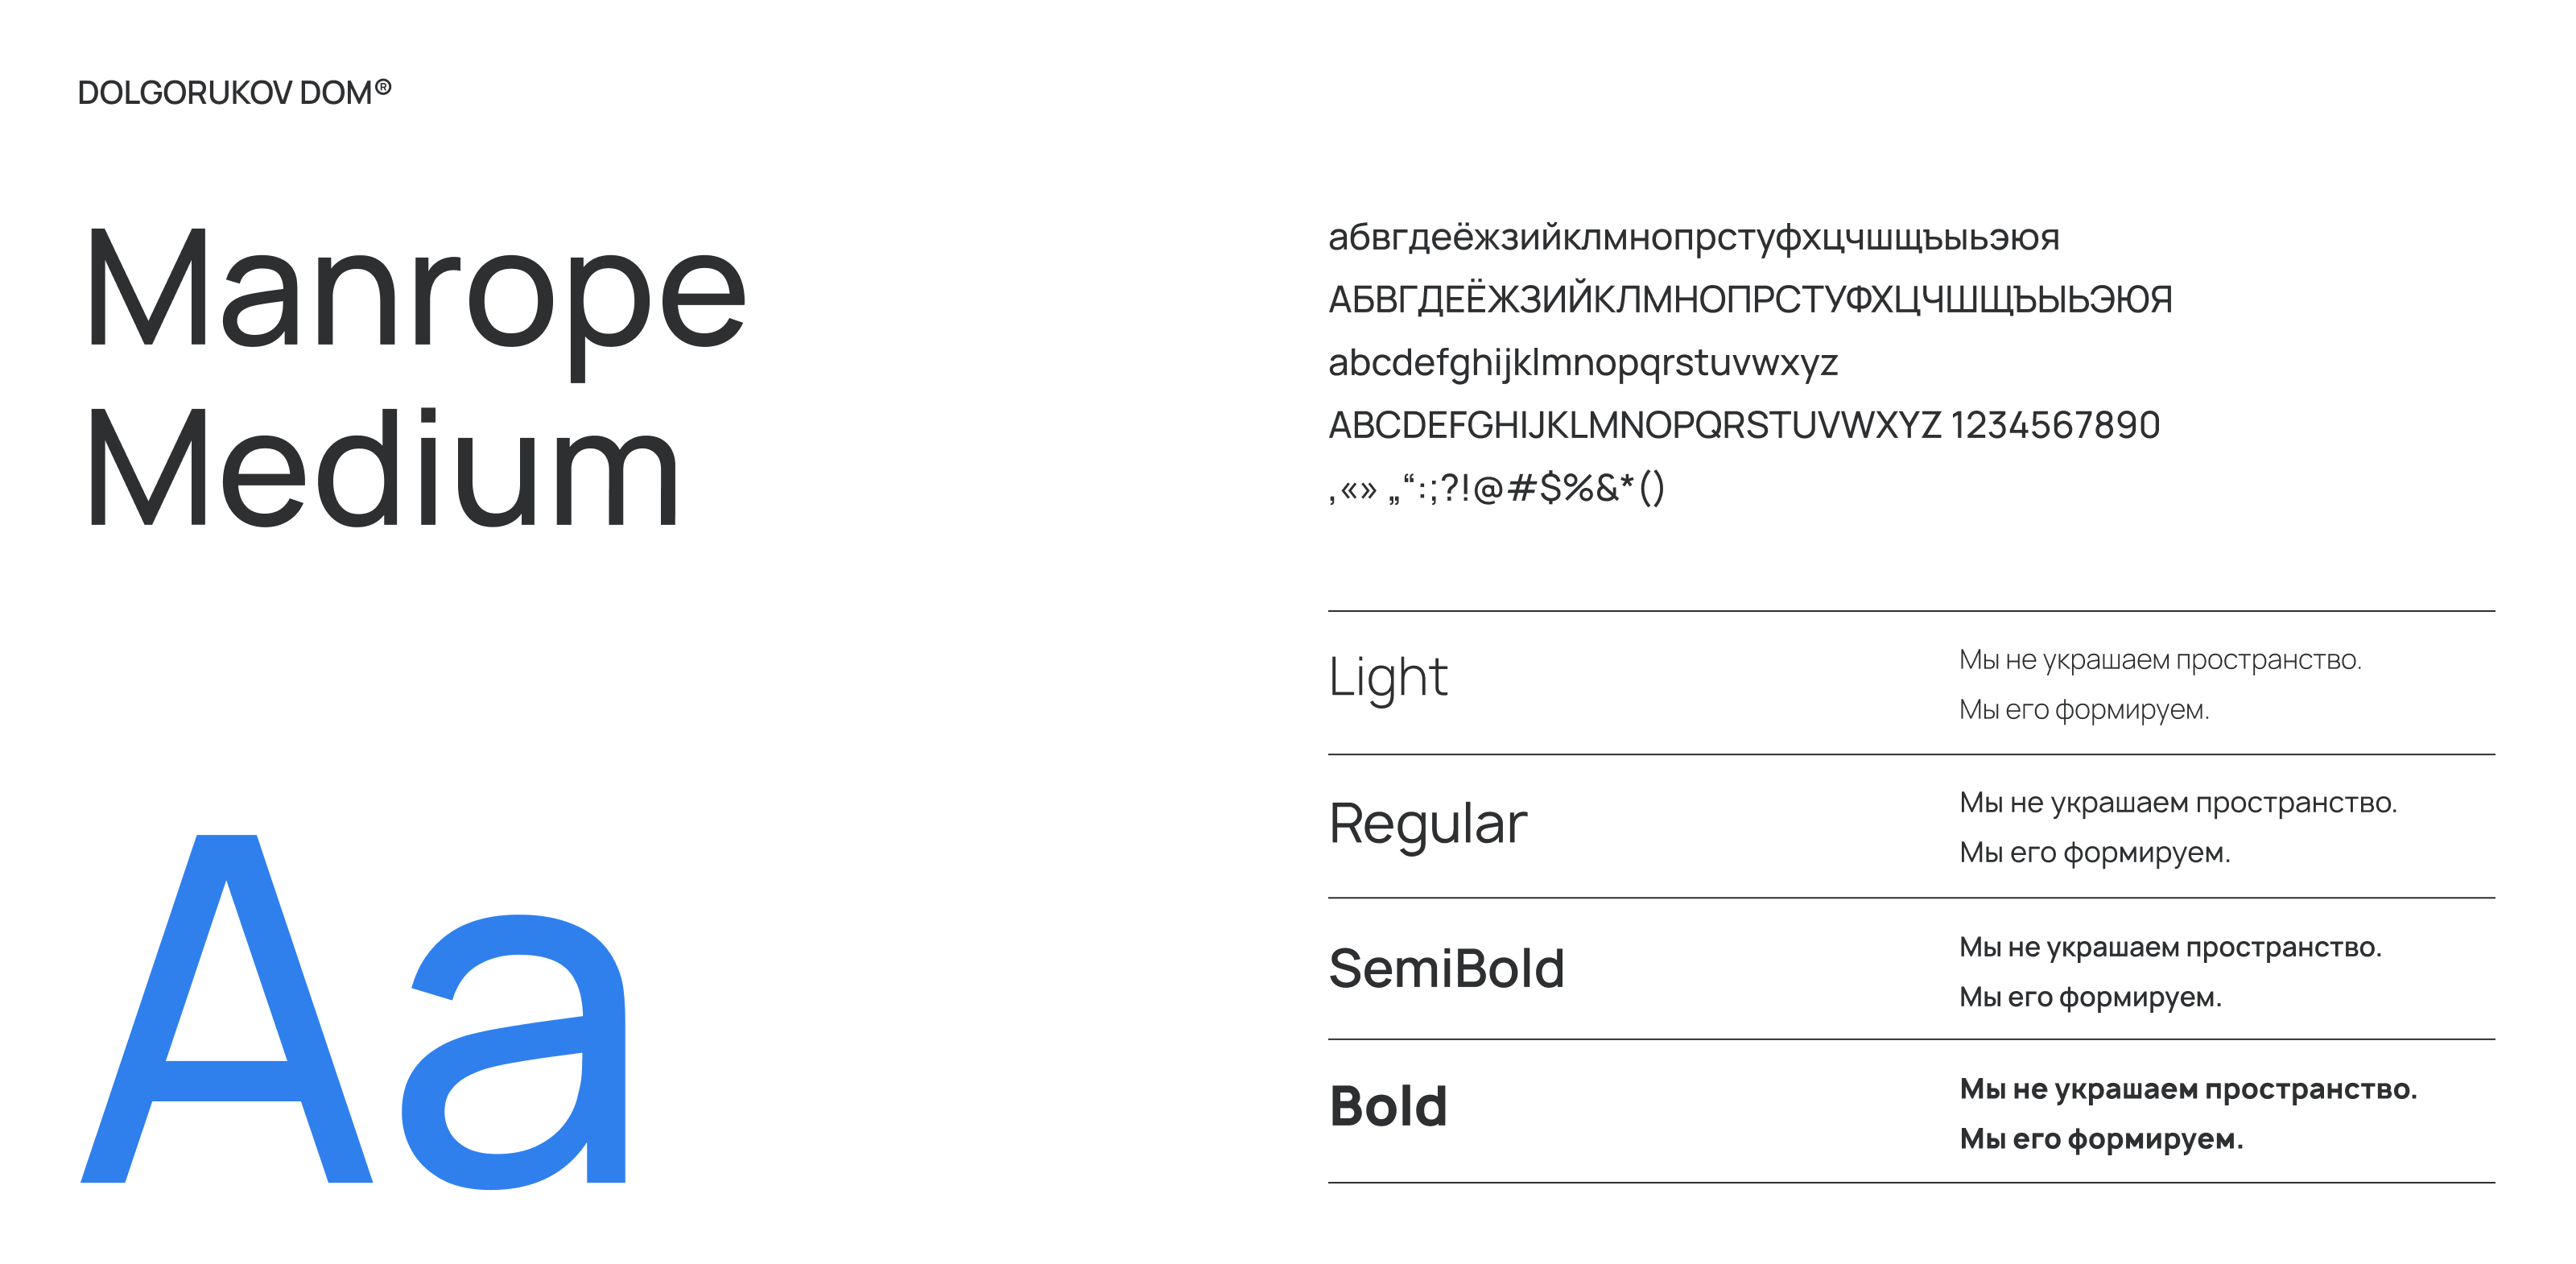The height and width of the screenshot is (1264, 2576).
Task: Click the digits 1234567890
Action: coord(2055,426)
